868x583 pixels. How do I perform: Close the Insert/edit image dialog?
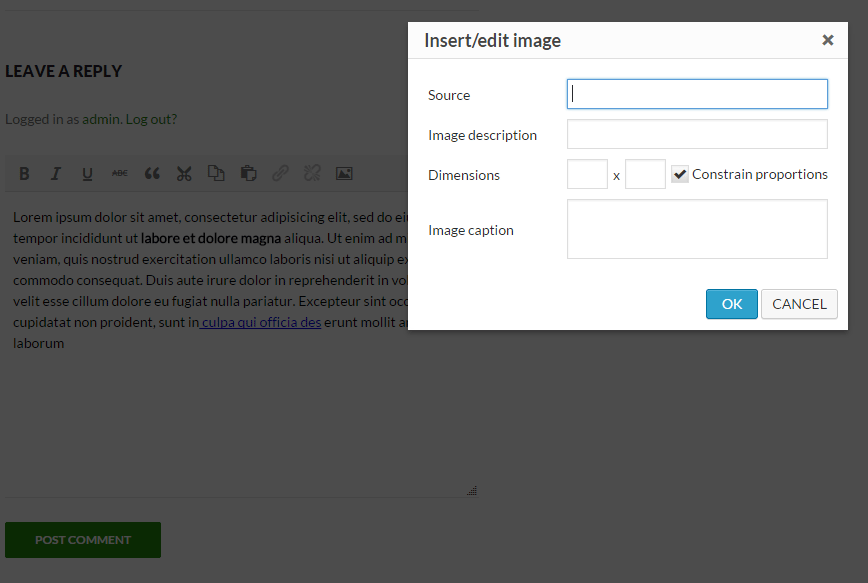pyautogui.click(x=828, y=40)
